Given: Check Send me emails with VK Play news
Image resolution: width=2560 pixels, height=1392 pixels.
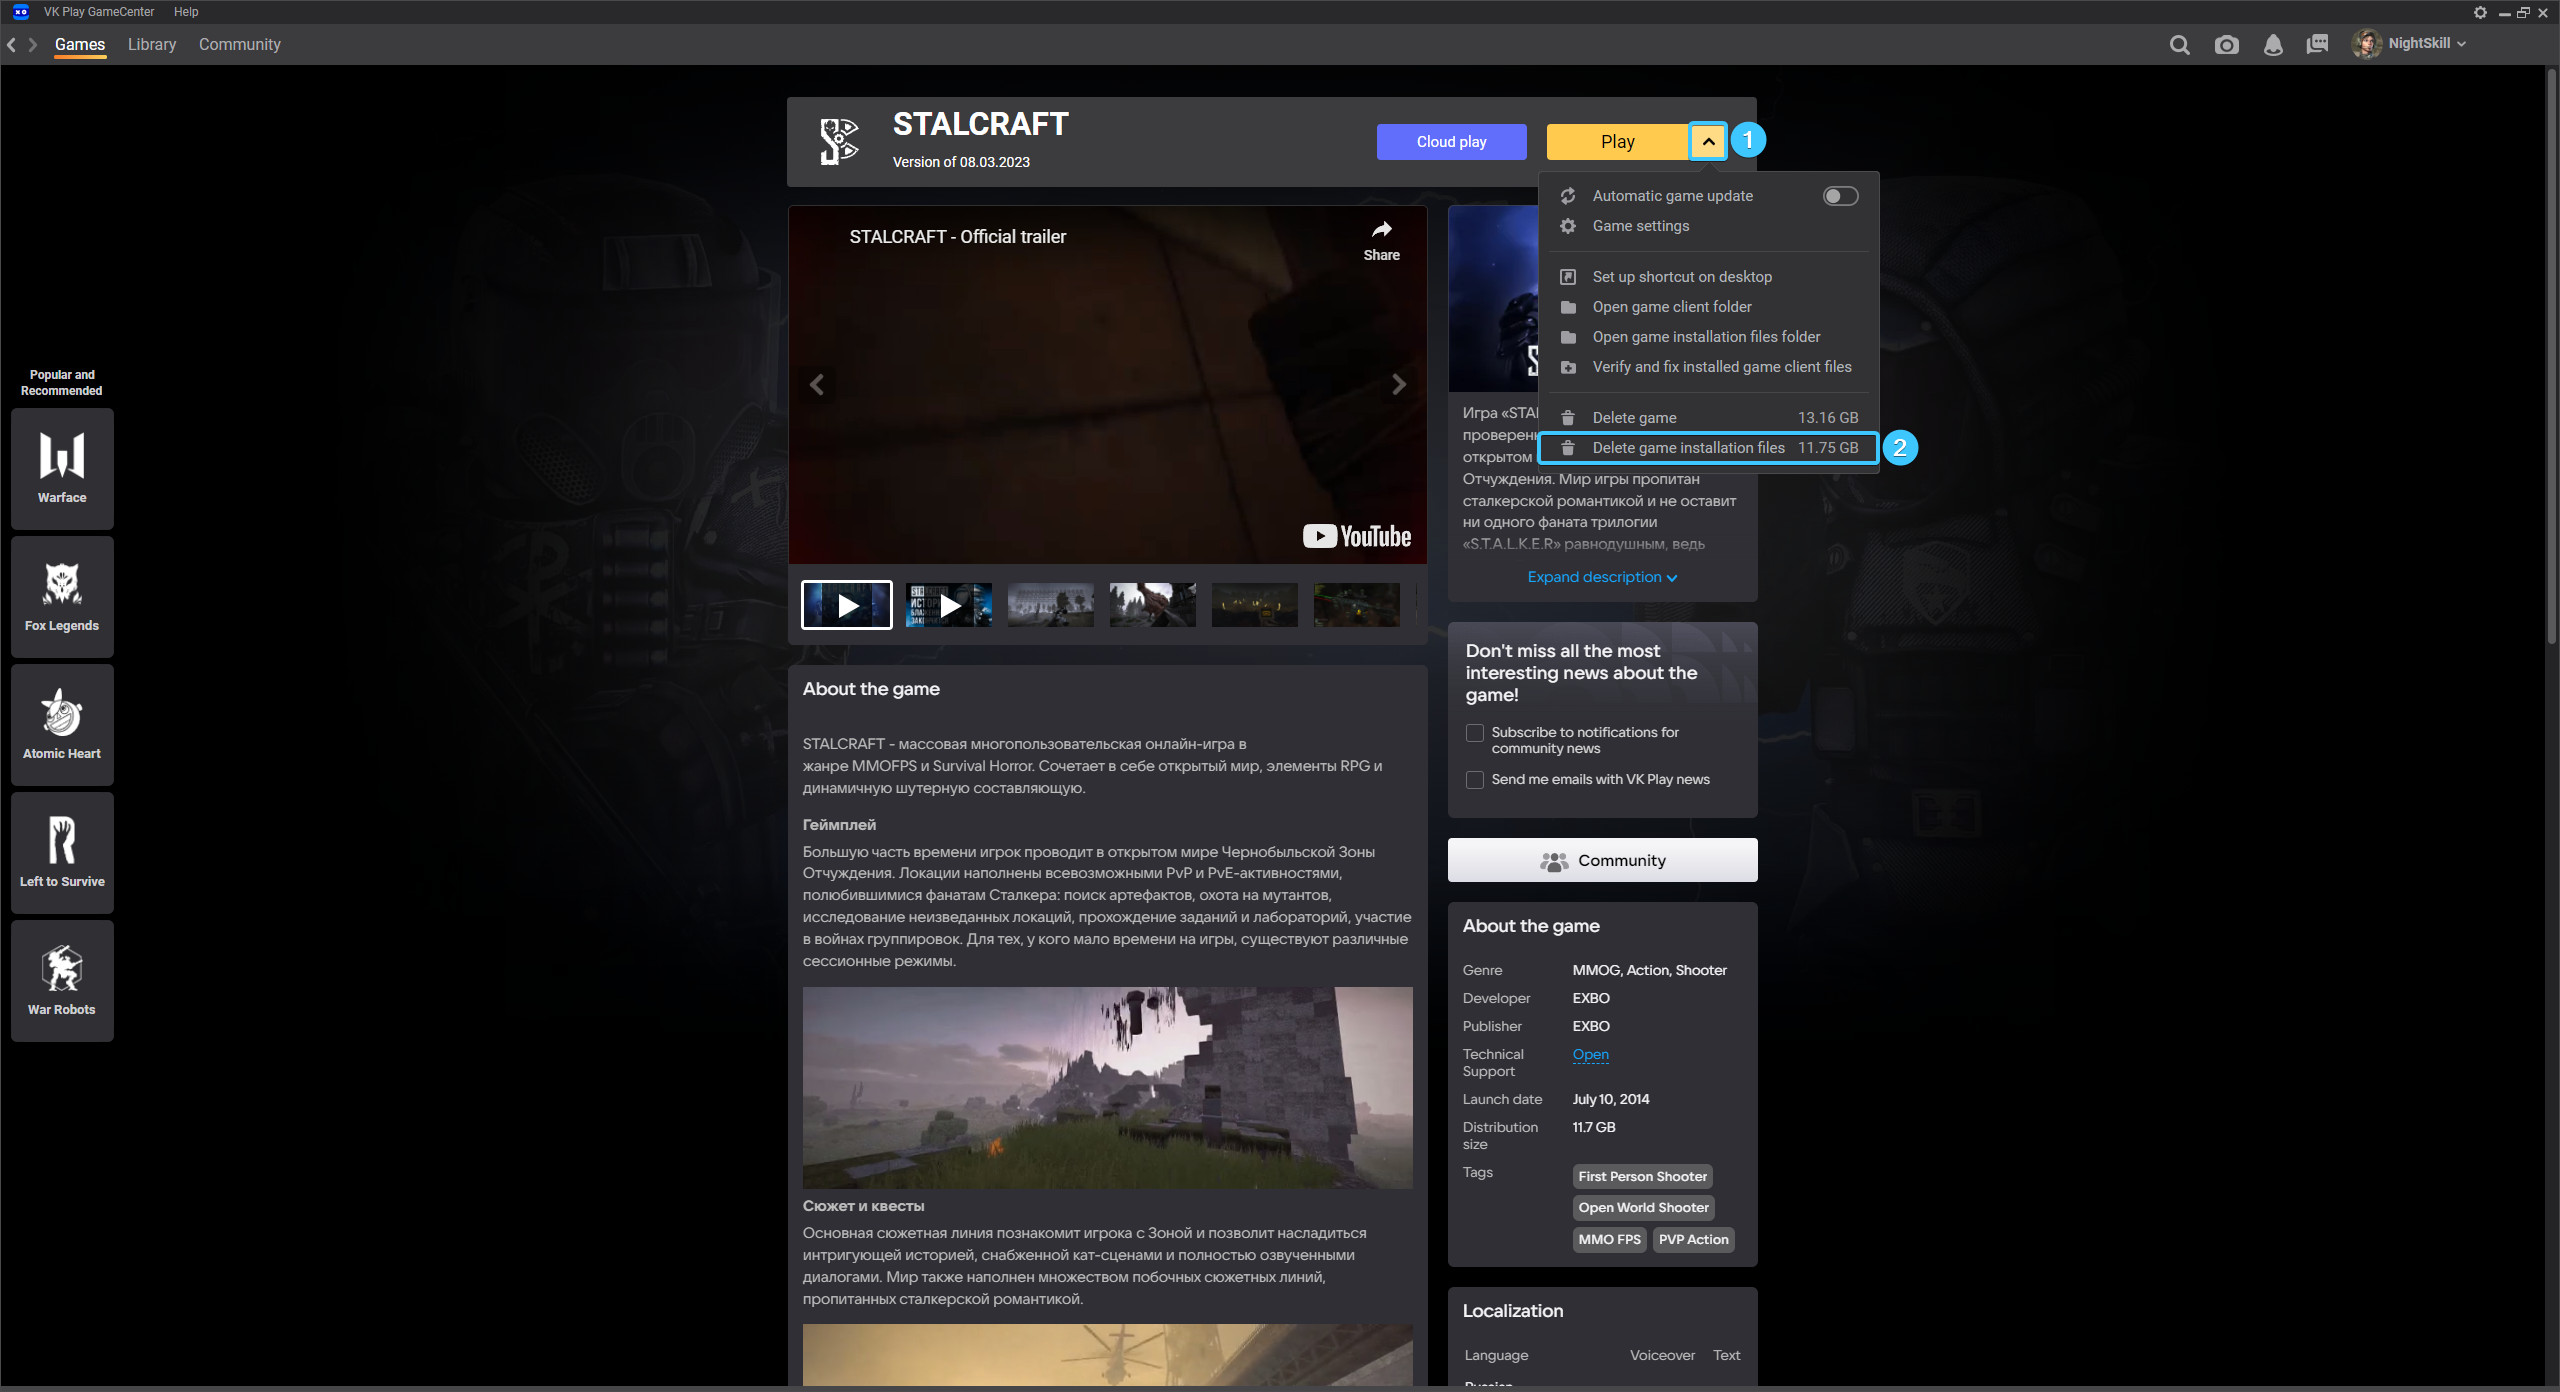Looking at the screenshot, I should click(1474, 780).
